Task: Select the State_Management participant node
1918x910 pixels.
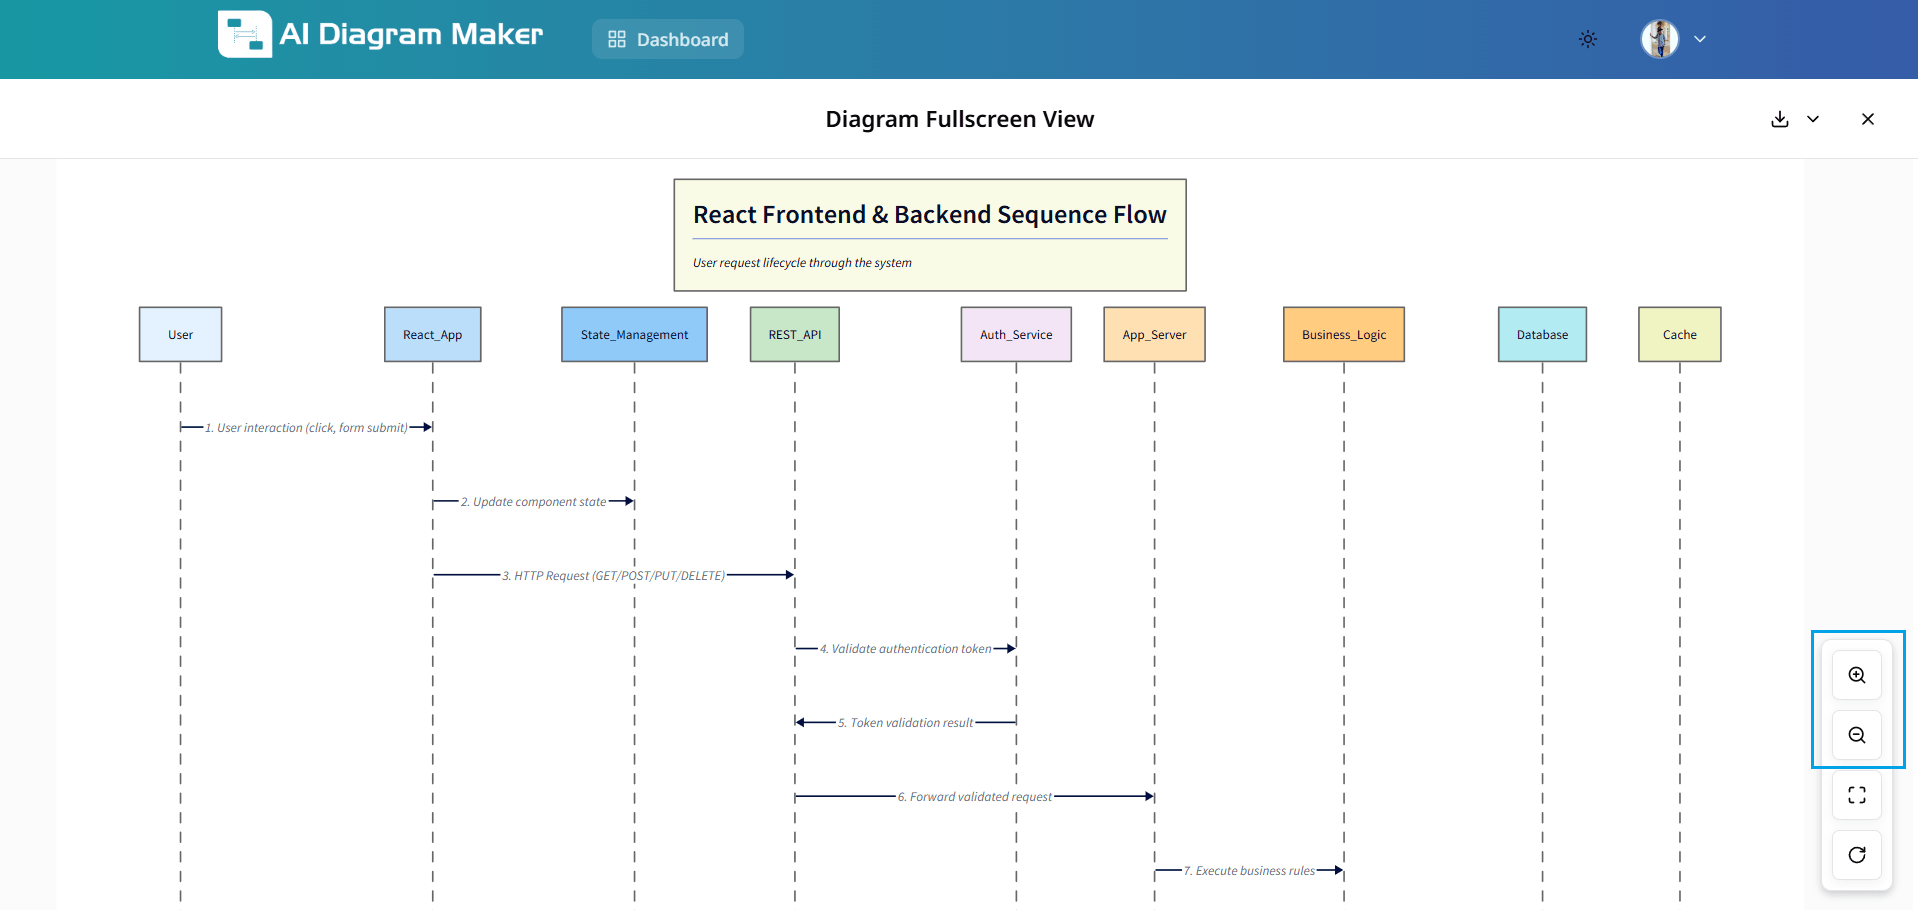Action: pyautogui.click(x=634, y=335)
